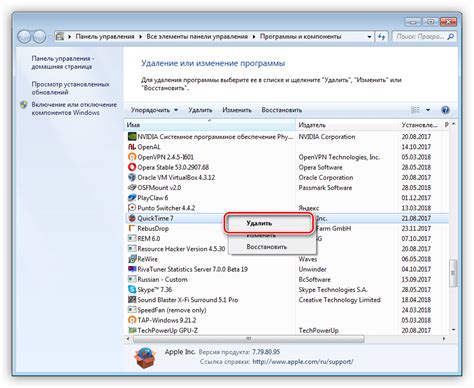Open the Apple support help link
The width and height of the screenshot is (474, 388).
click(303, 362)
